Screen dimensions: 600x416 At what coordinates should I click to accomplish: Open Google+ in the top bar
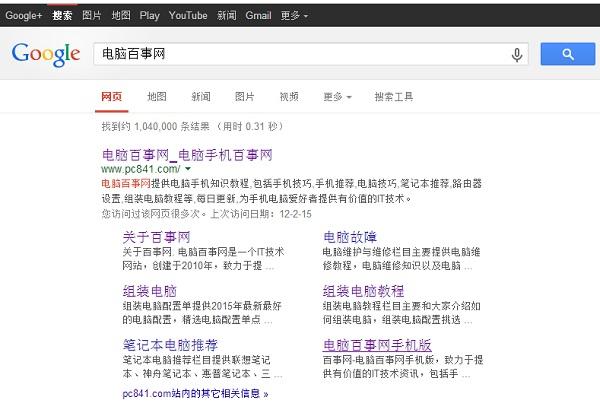tap(24, 16)
